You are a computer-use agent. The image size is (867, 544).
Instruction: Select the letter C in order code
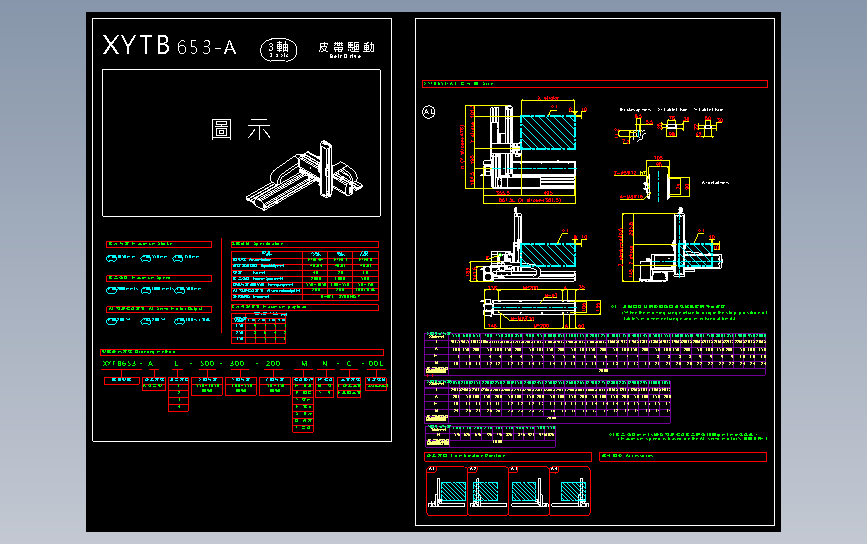tap(349, 363)
